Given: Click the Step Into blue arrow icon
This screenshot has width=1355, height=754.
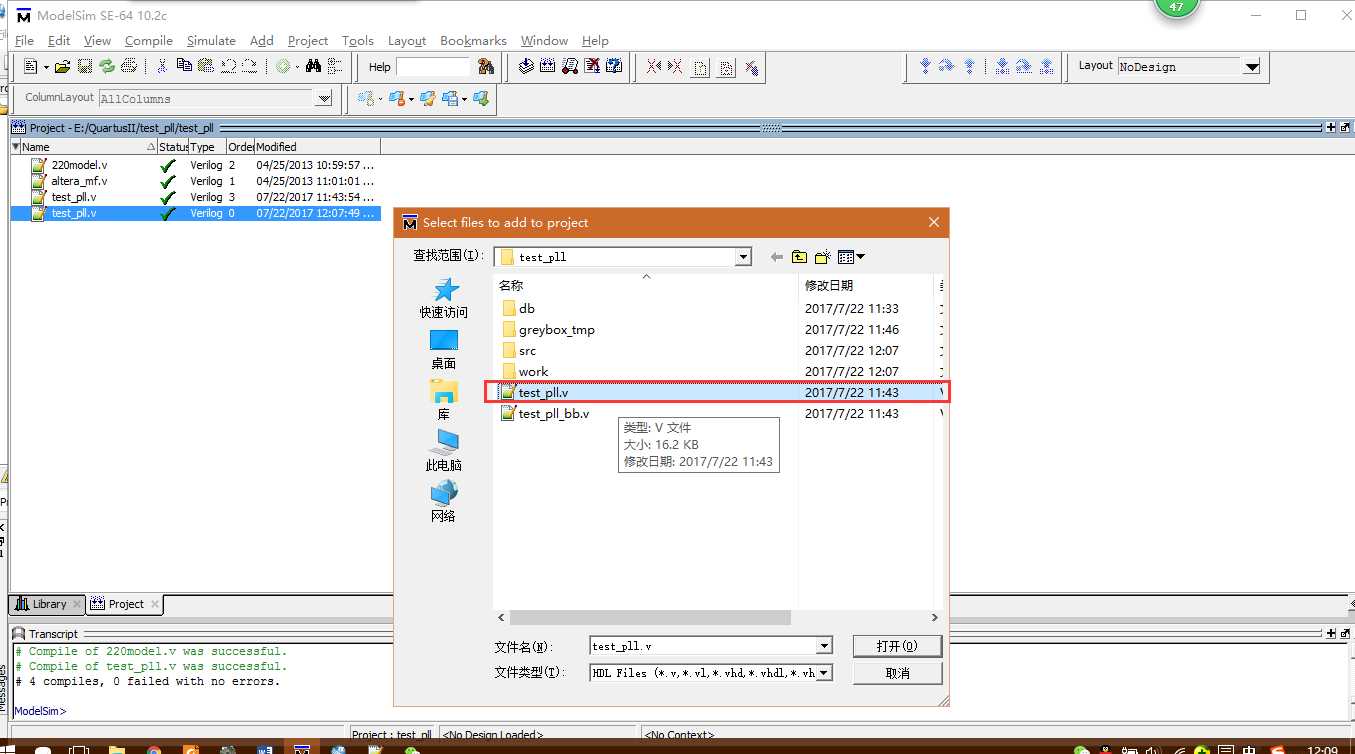Looking at the screenshot, I should [x=925, y=67].
